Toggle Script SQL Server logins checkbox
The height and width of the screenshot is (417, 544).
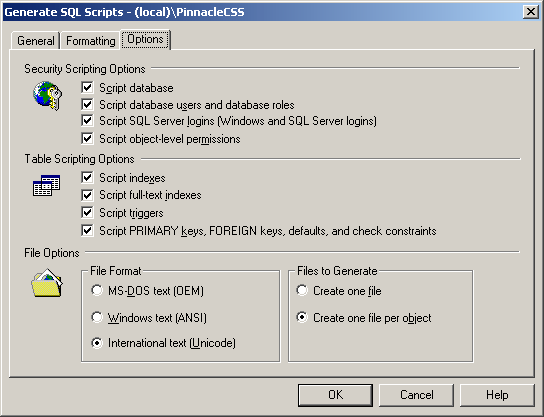87,121
